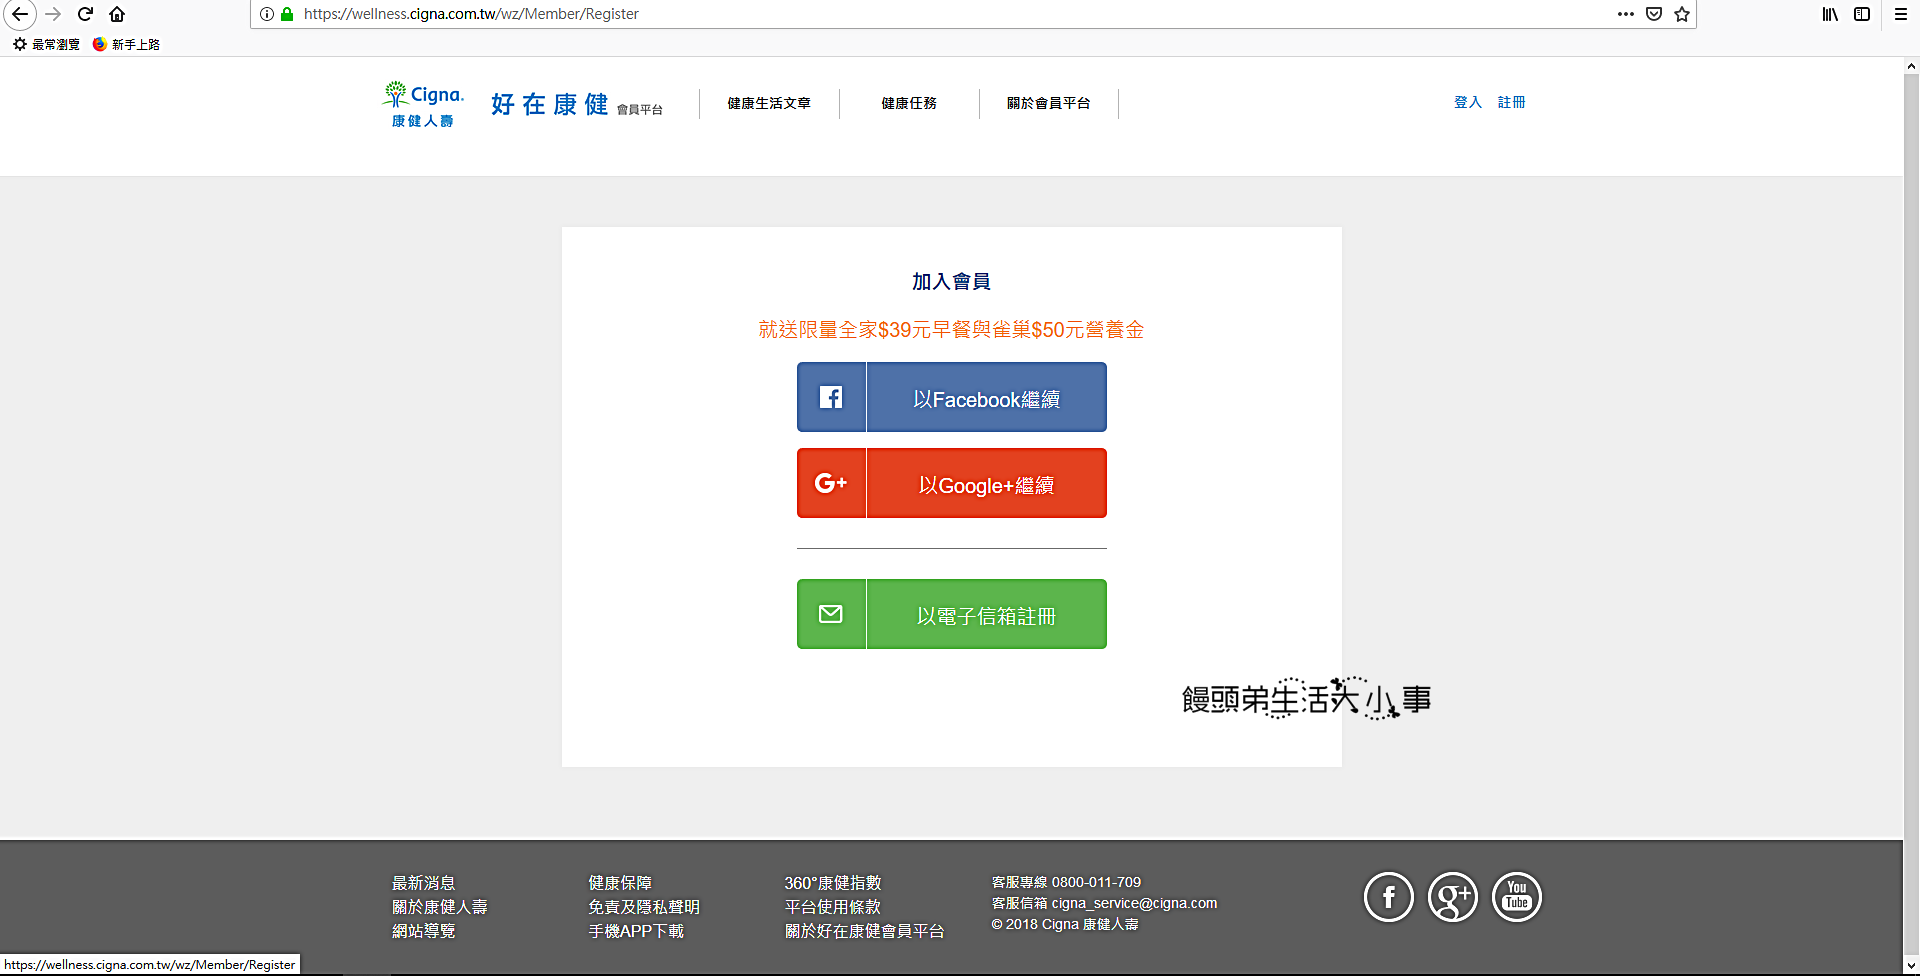Click the 註冊 register link
The height and width of the screenshot is (976, 1920).
click(1512, 102)
